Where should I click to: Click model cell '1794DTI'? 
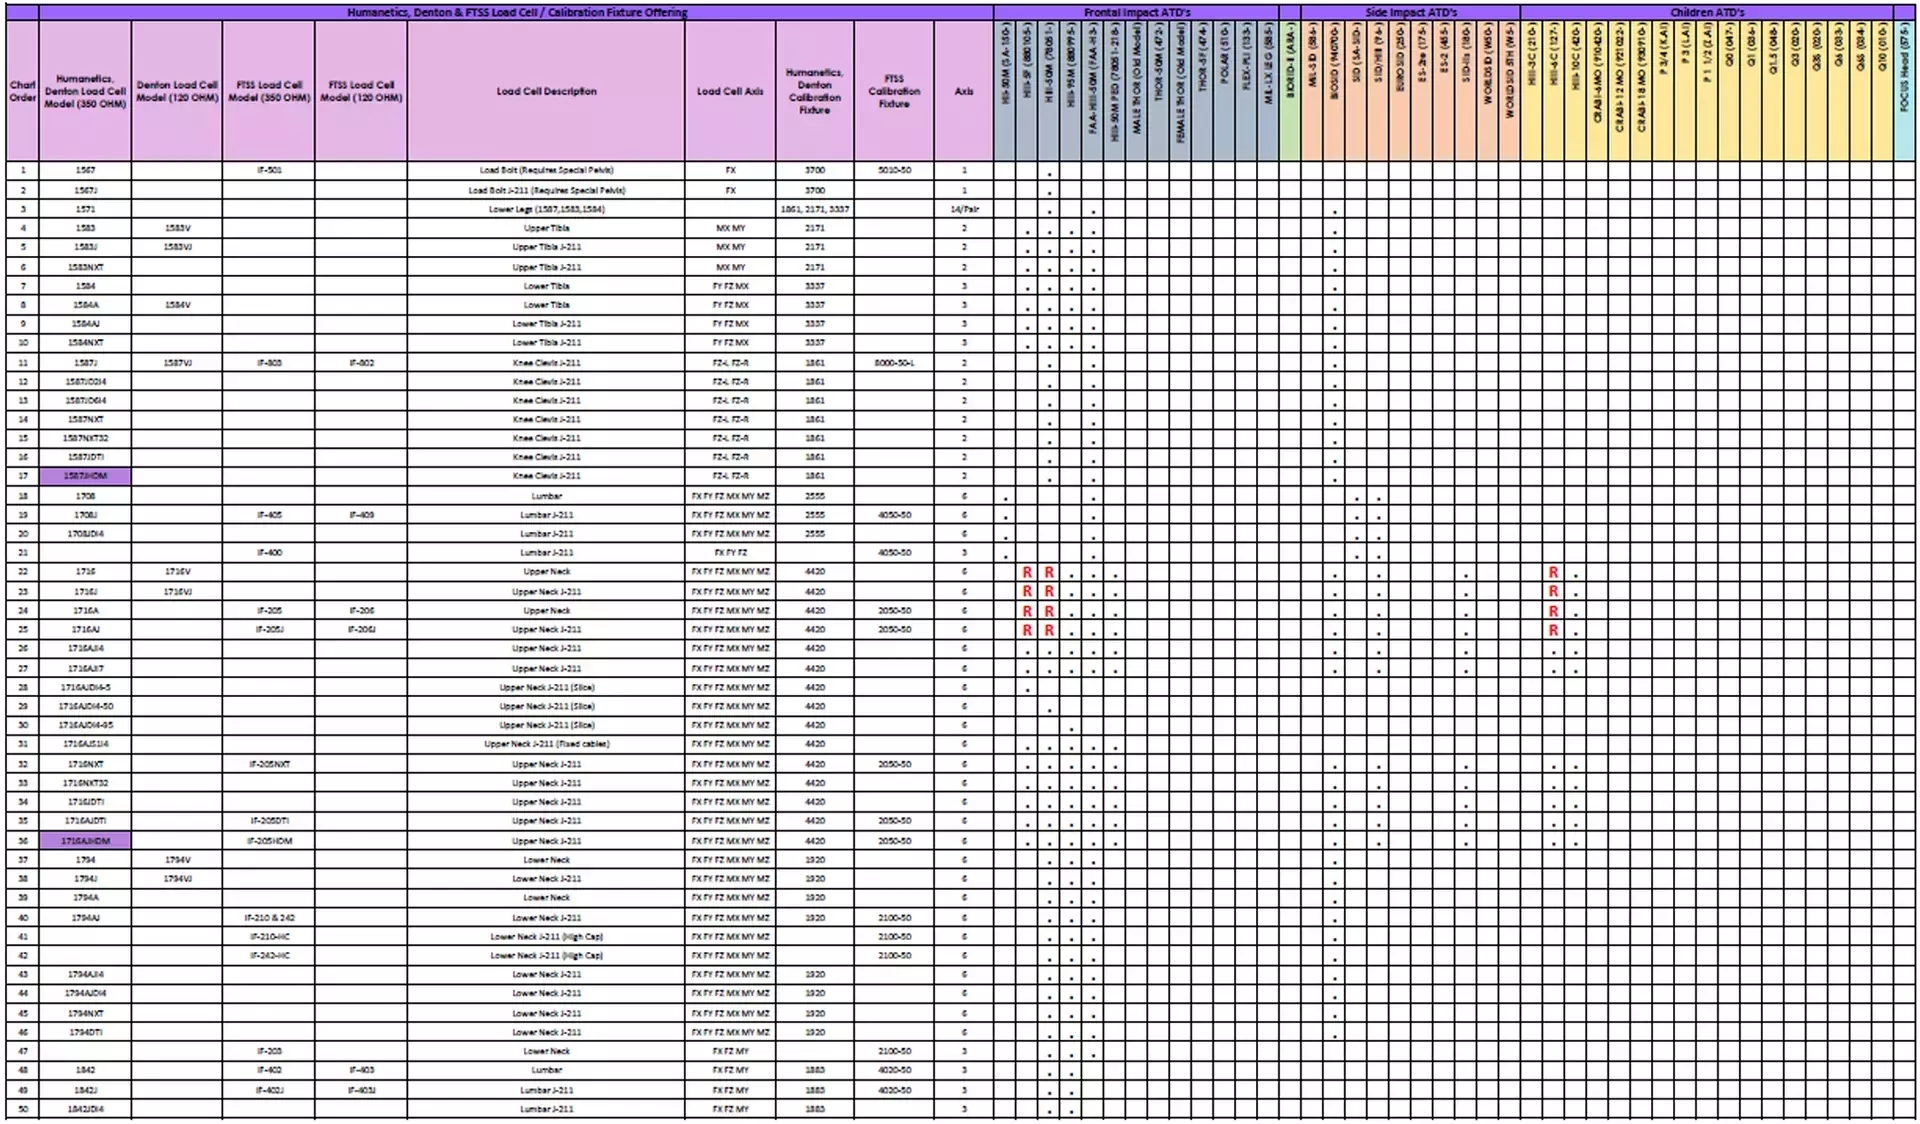pos(85,1032)
